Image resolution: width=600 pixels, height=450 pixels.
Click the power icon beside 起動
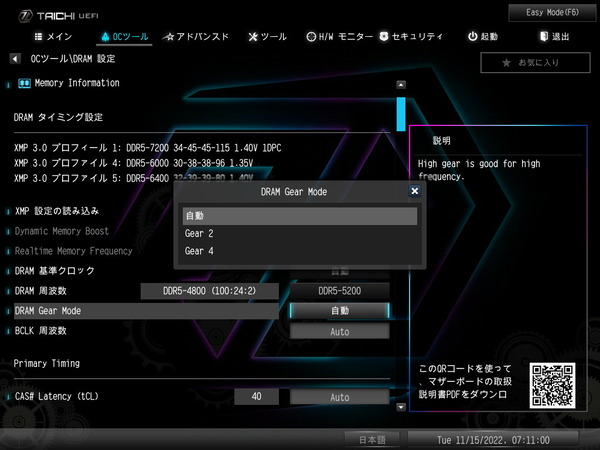[473, 37]
